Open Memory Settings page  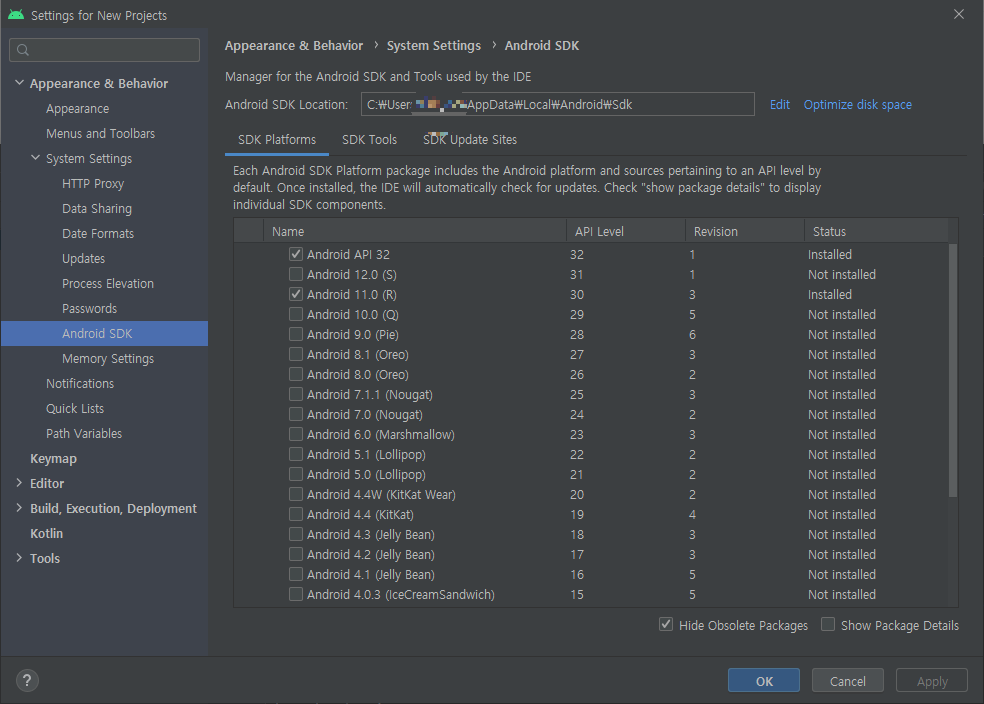[x=108, y=358]
